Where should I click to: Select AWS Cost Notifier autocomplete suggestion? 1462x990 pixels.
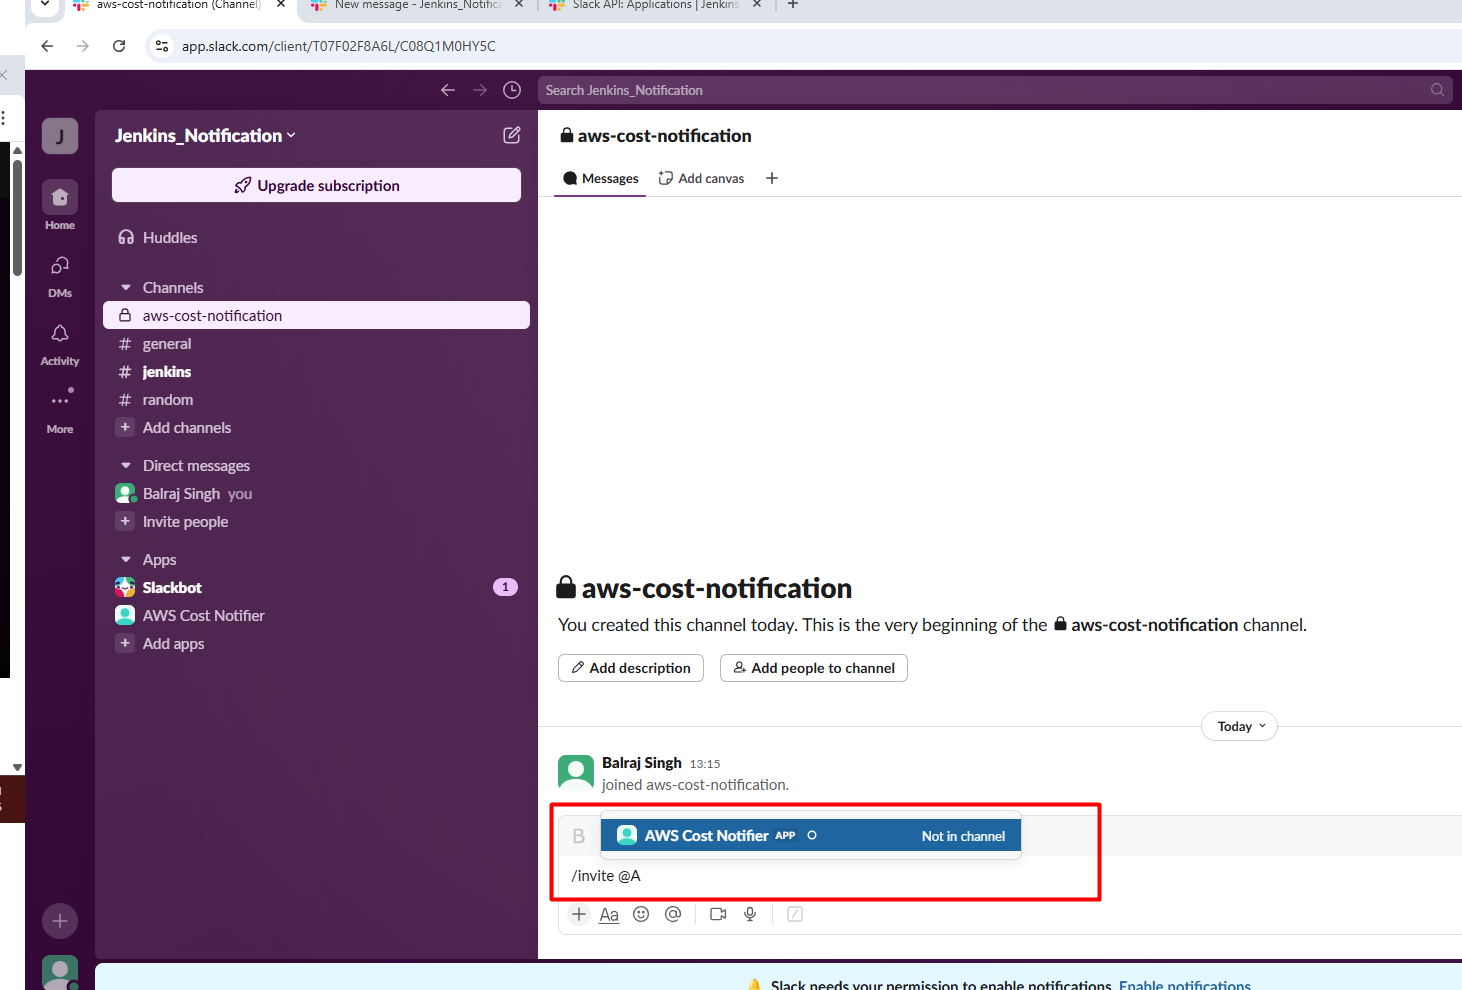[x=811, y=836]
